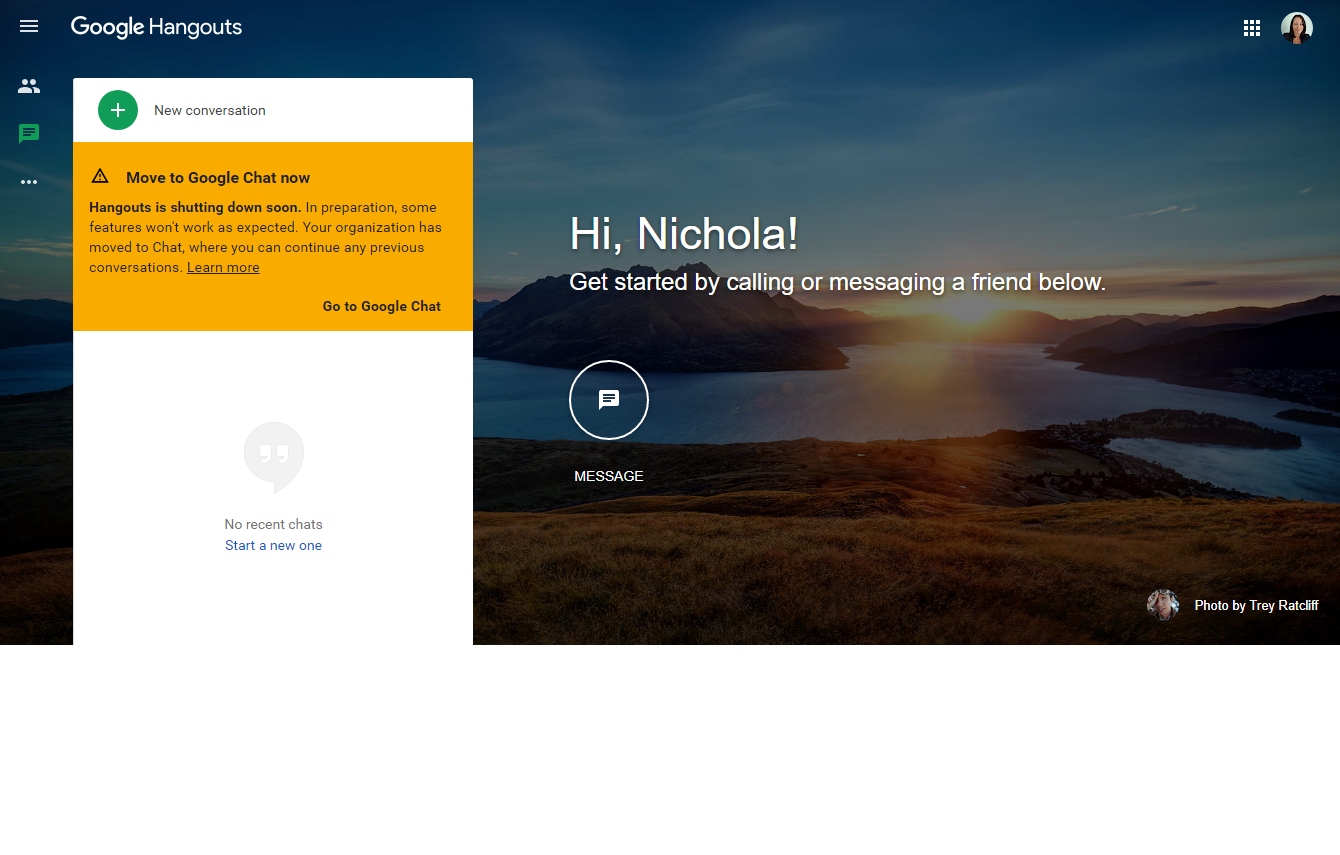Screen dimensions: 1340x855
Task: Click Trey Ratcliff's photographer avatar
Action: tap(1163, 605)
